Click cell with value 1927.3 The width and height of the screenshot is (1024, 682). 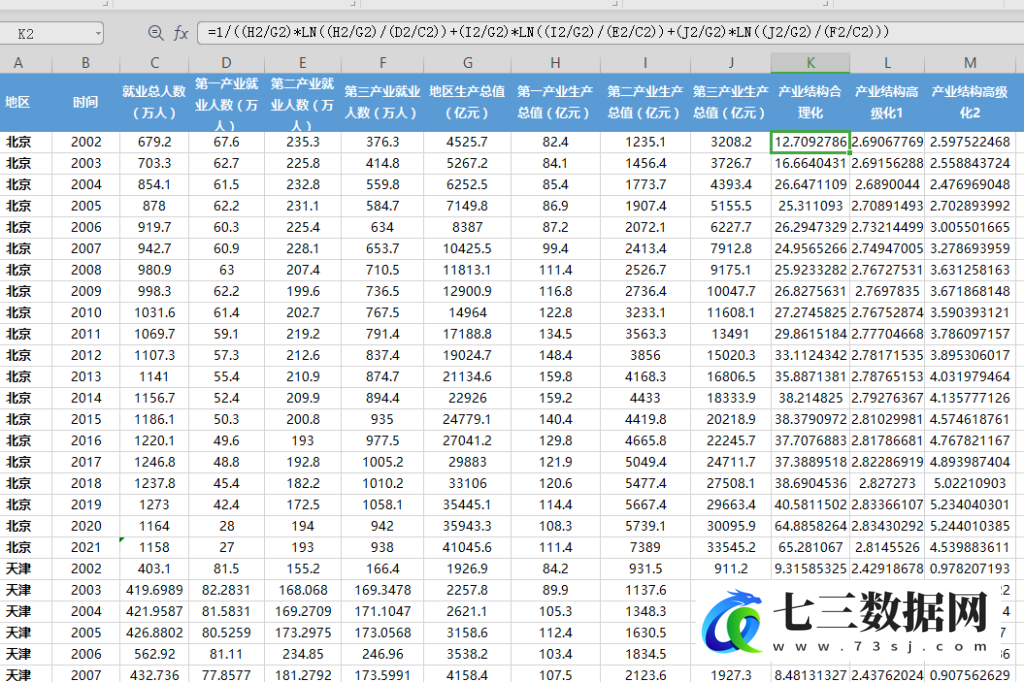click(x=731, y=675)
